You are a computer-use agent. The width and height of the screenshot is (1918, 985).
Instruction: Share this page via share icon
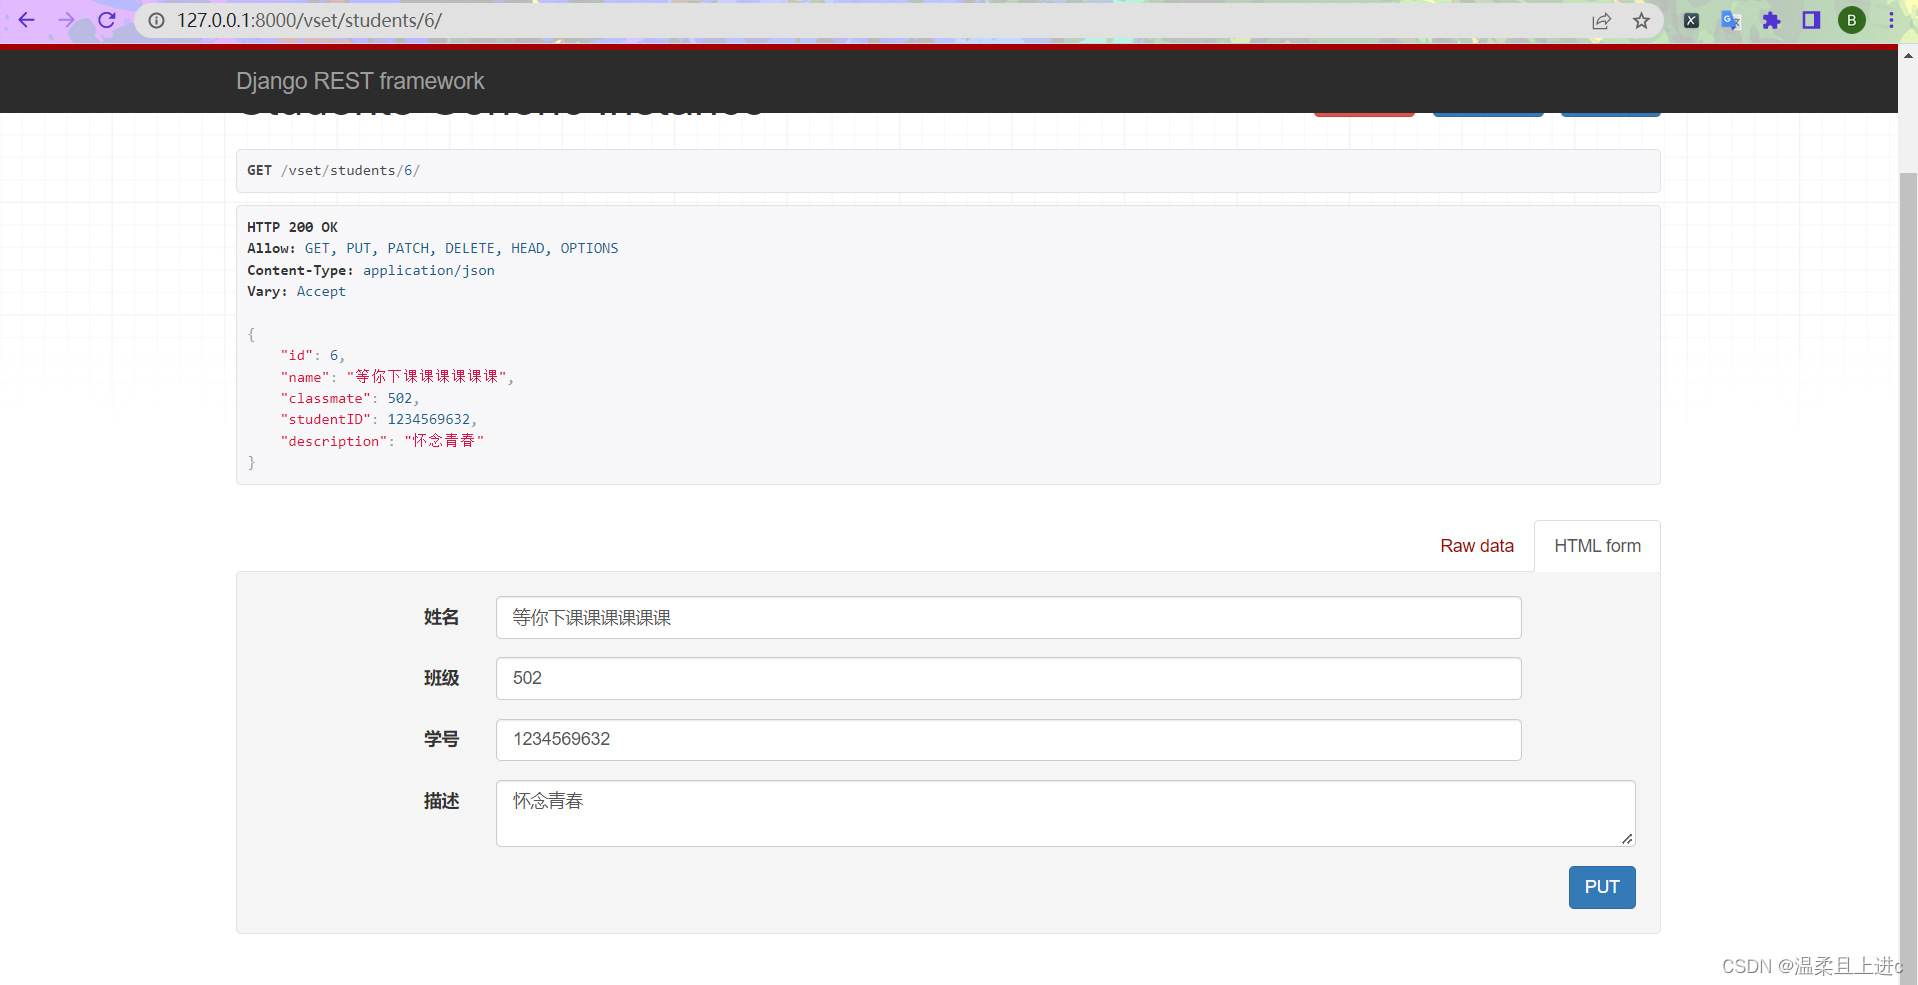click(1601, 20)
